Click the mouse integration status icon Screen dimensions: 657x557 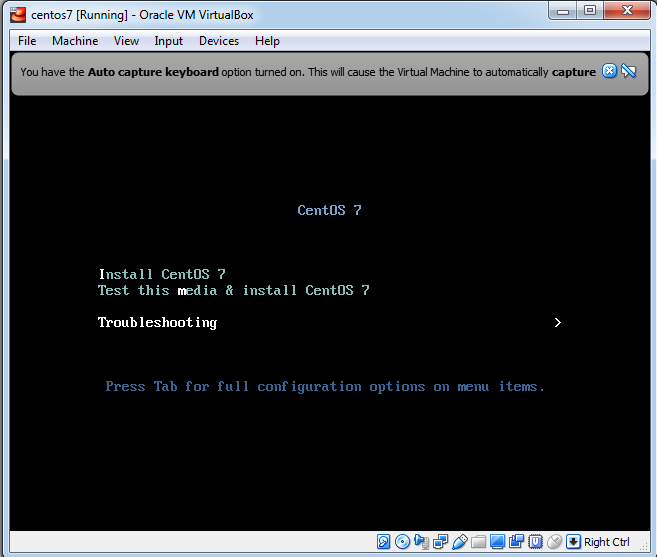click(x=554, y=541)
